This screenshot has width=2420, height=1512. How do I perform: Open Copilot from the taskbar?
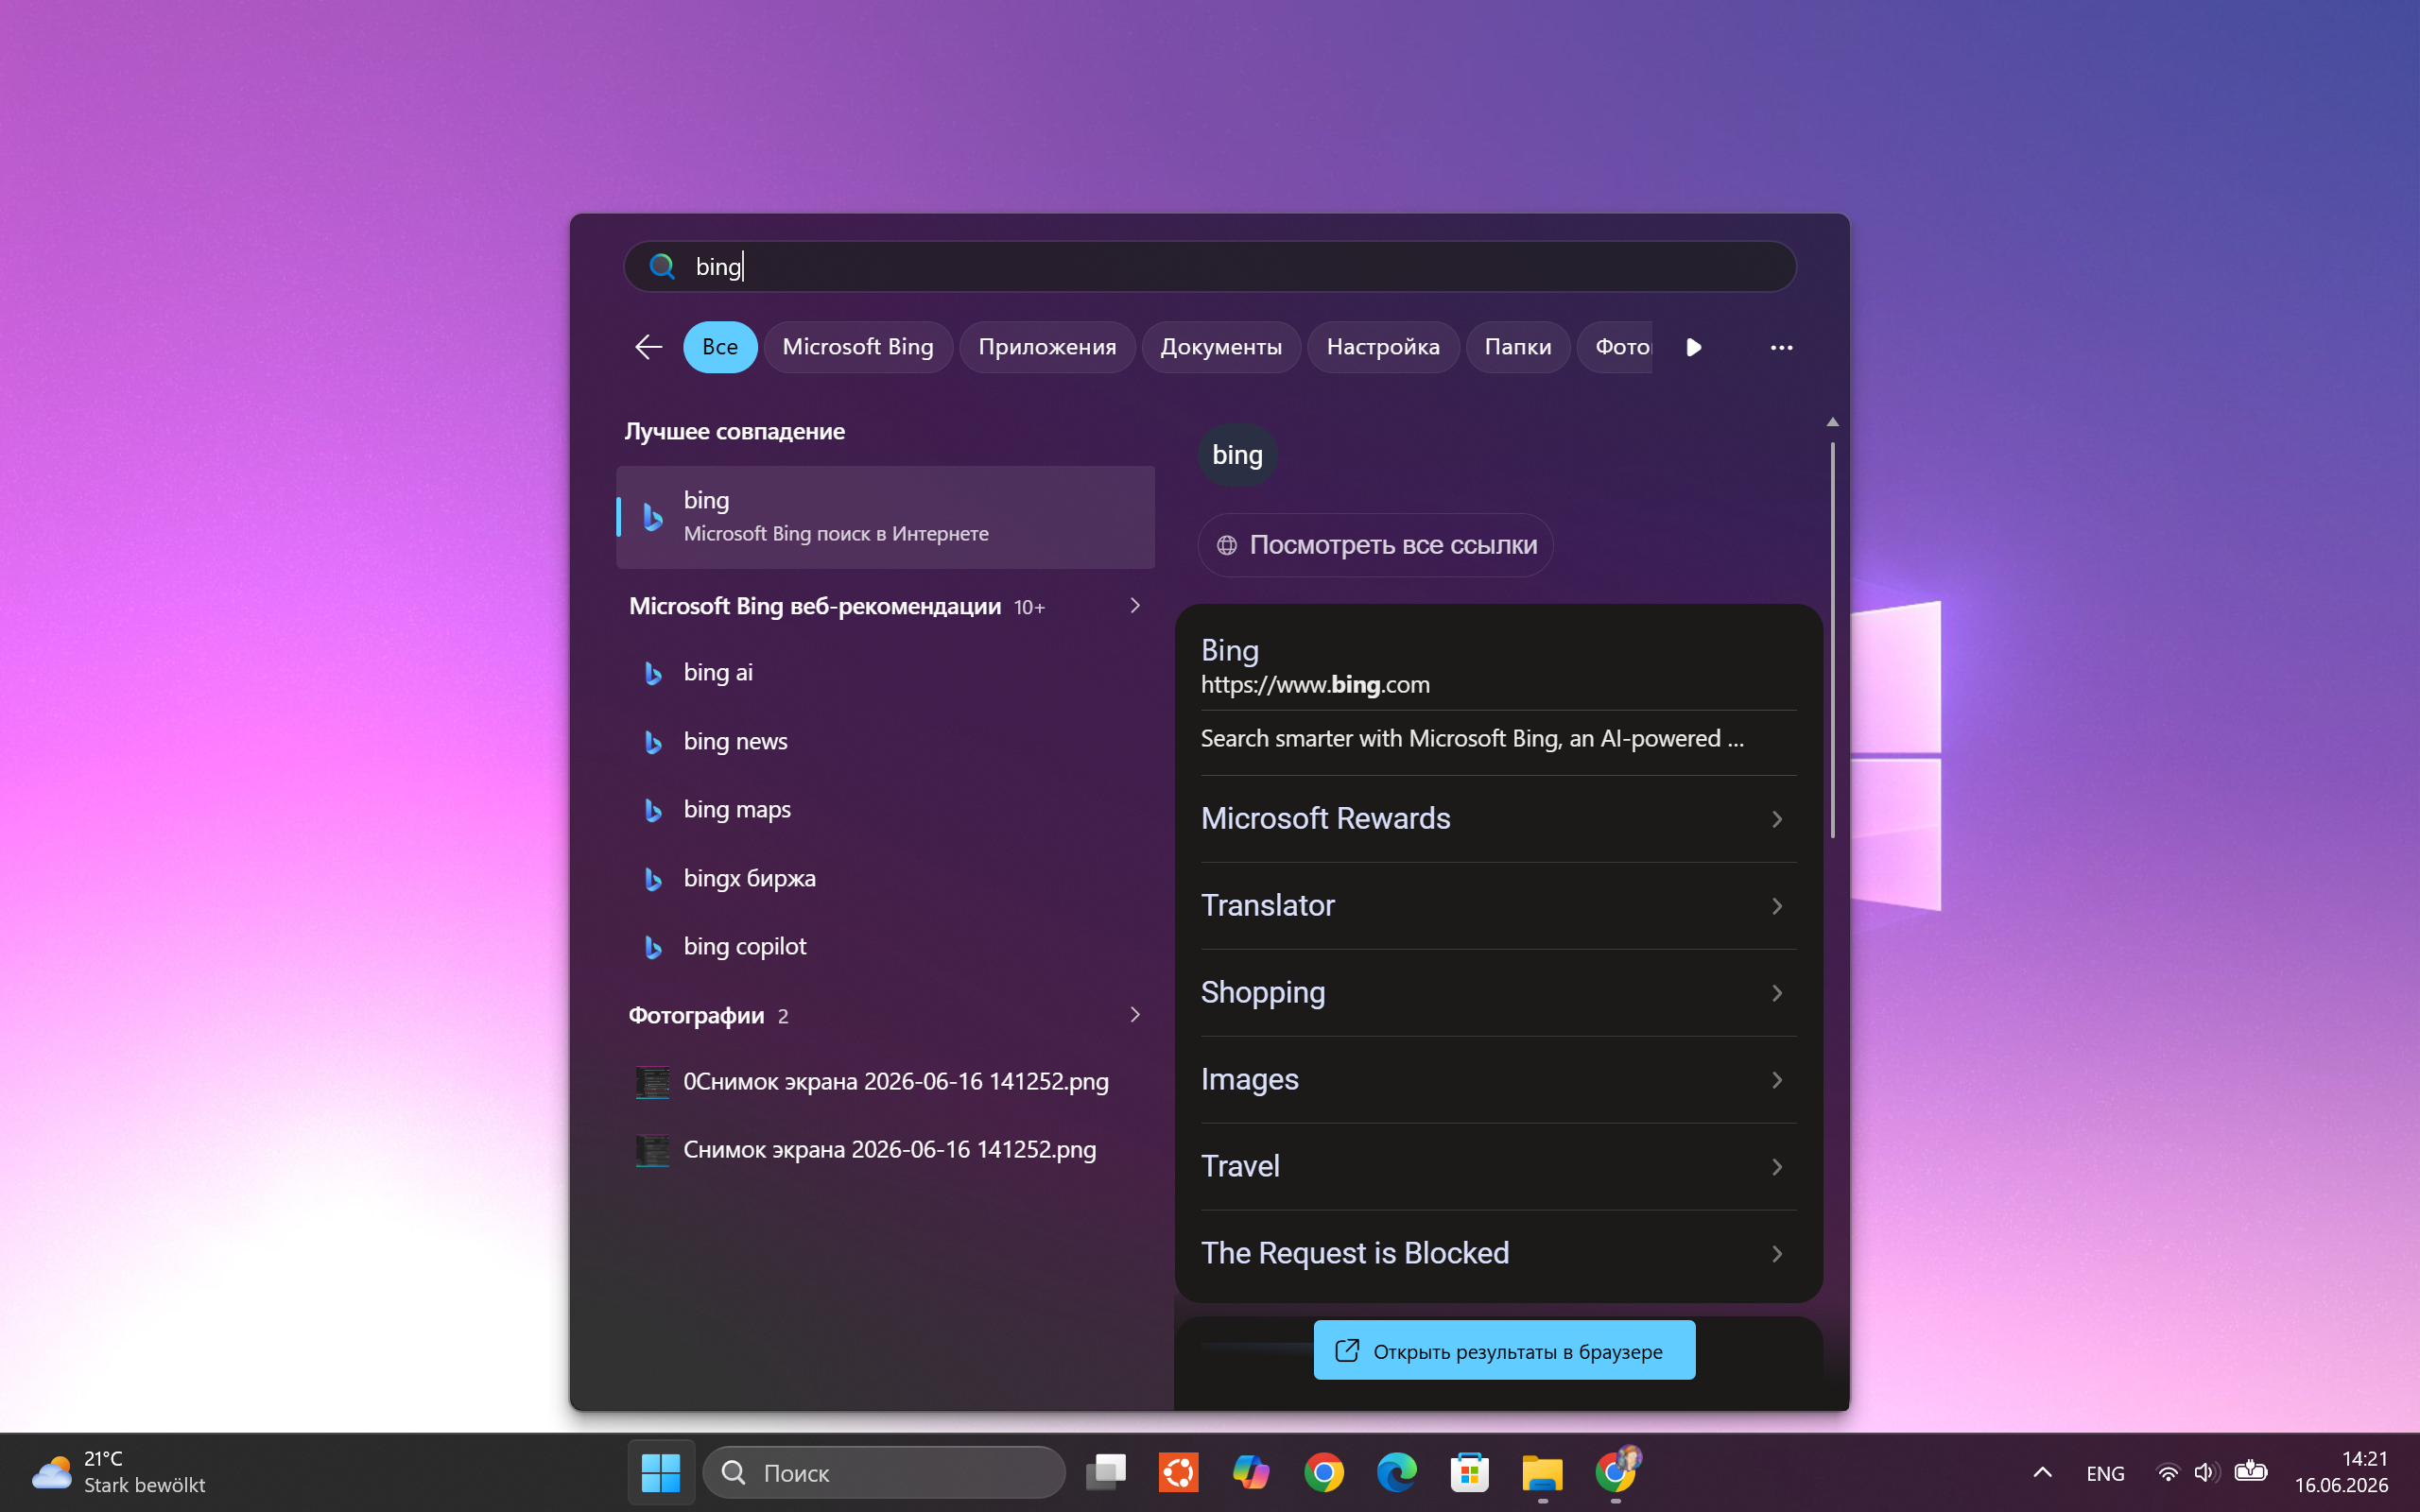(1251, 1472)
